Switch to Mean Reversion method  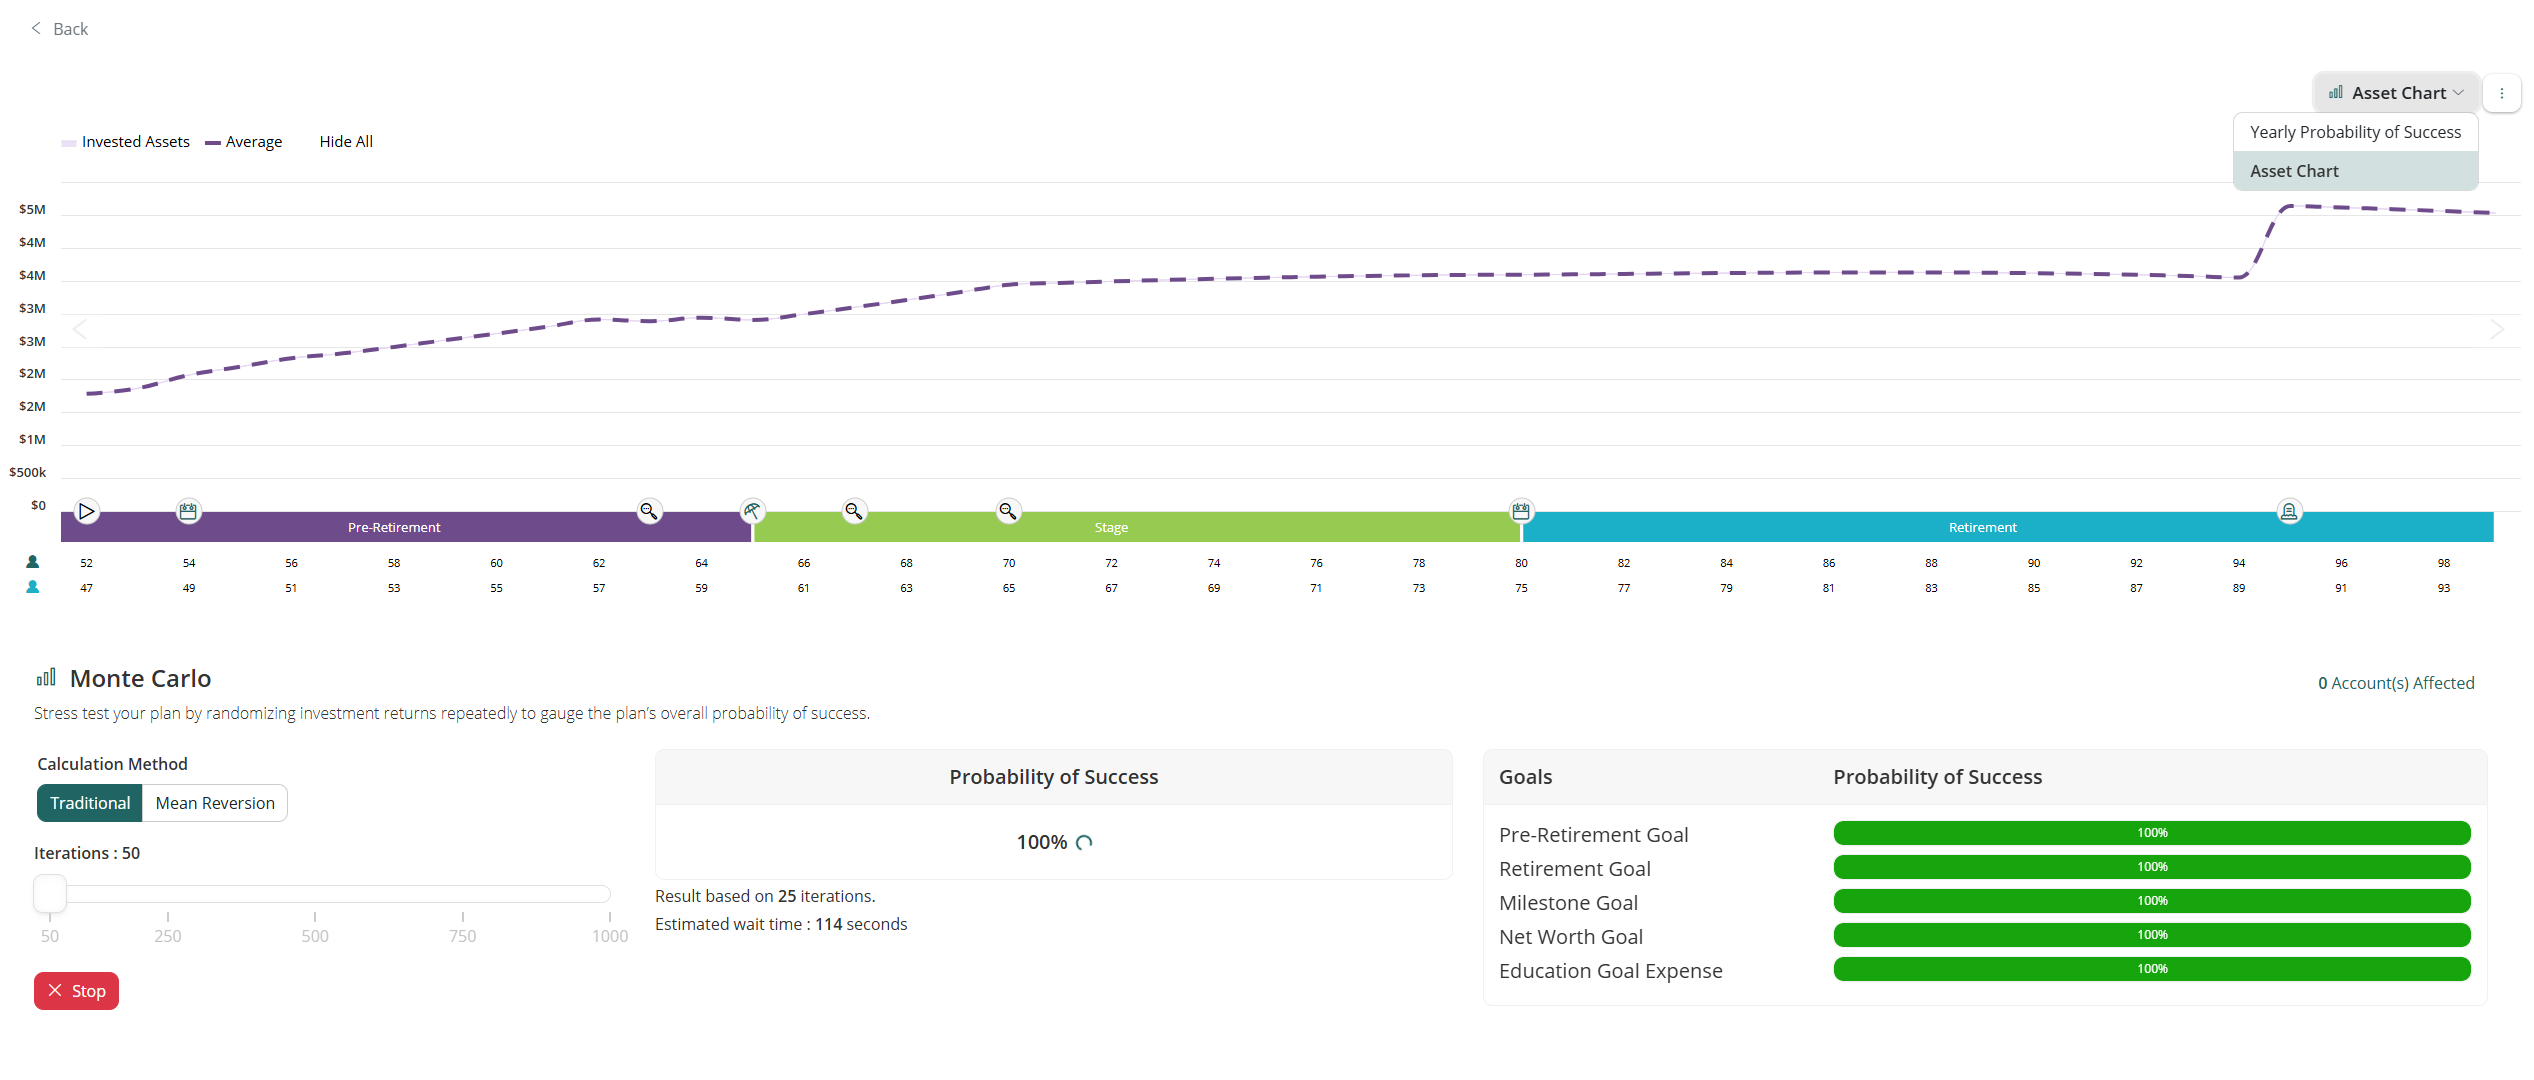coord(215,803)
